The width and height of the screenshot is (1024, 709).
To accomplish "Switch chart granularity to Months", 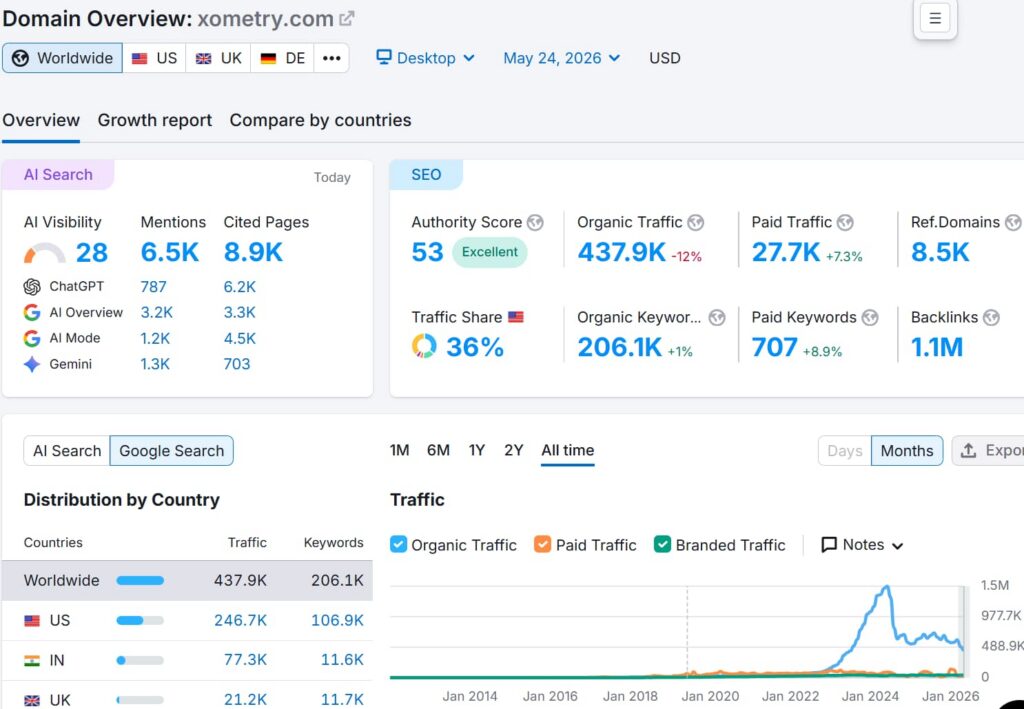I will click(907, 450).
